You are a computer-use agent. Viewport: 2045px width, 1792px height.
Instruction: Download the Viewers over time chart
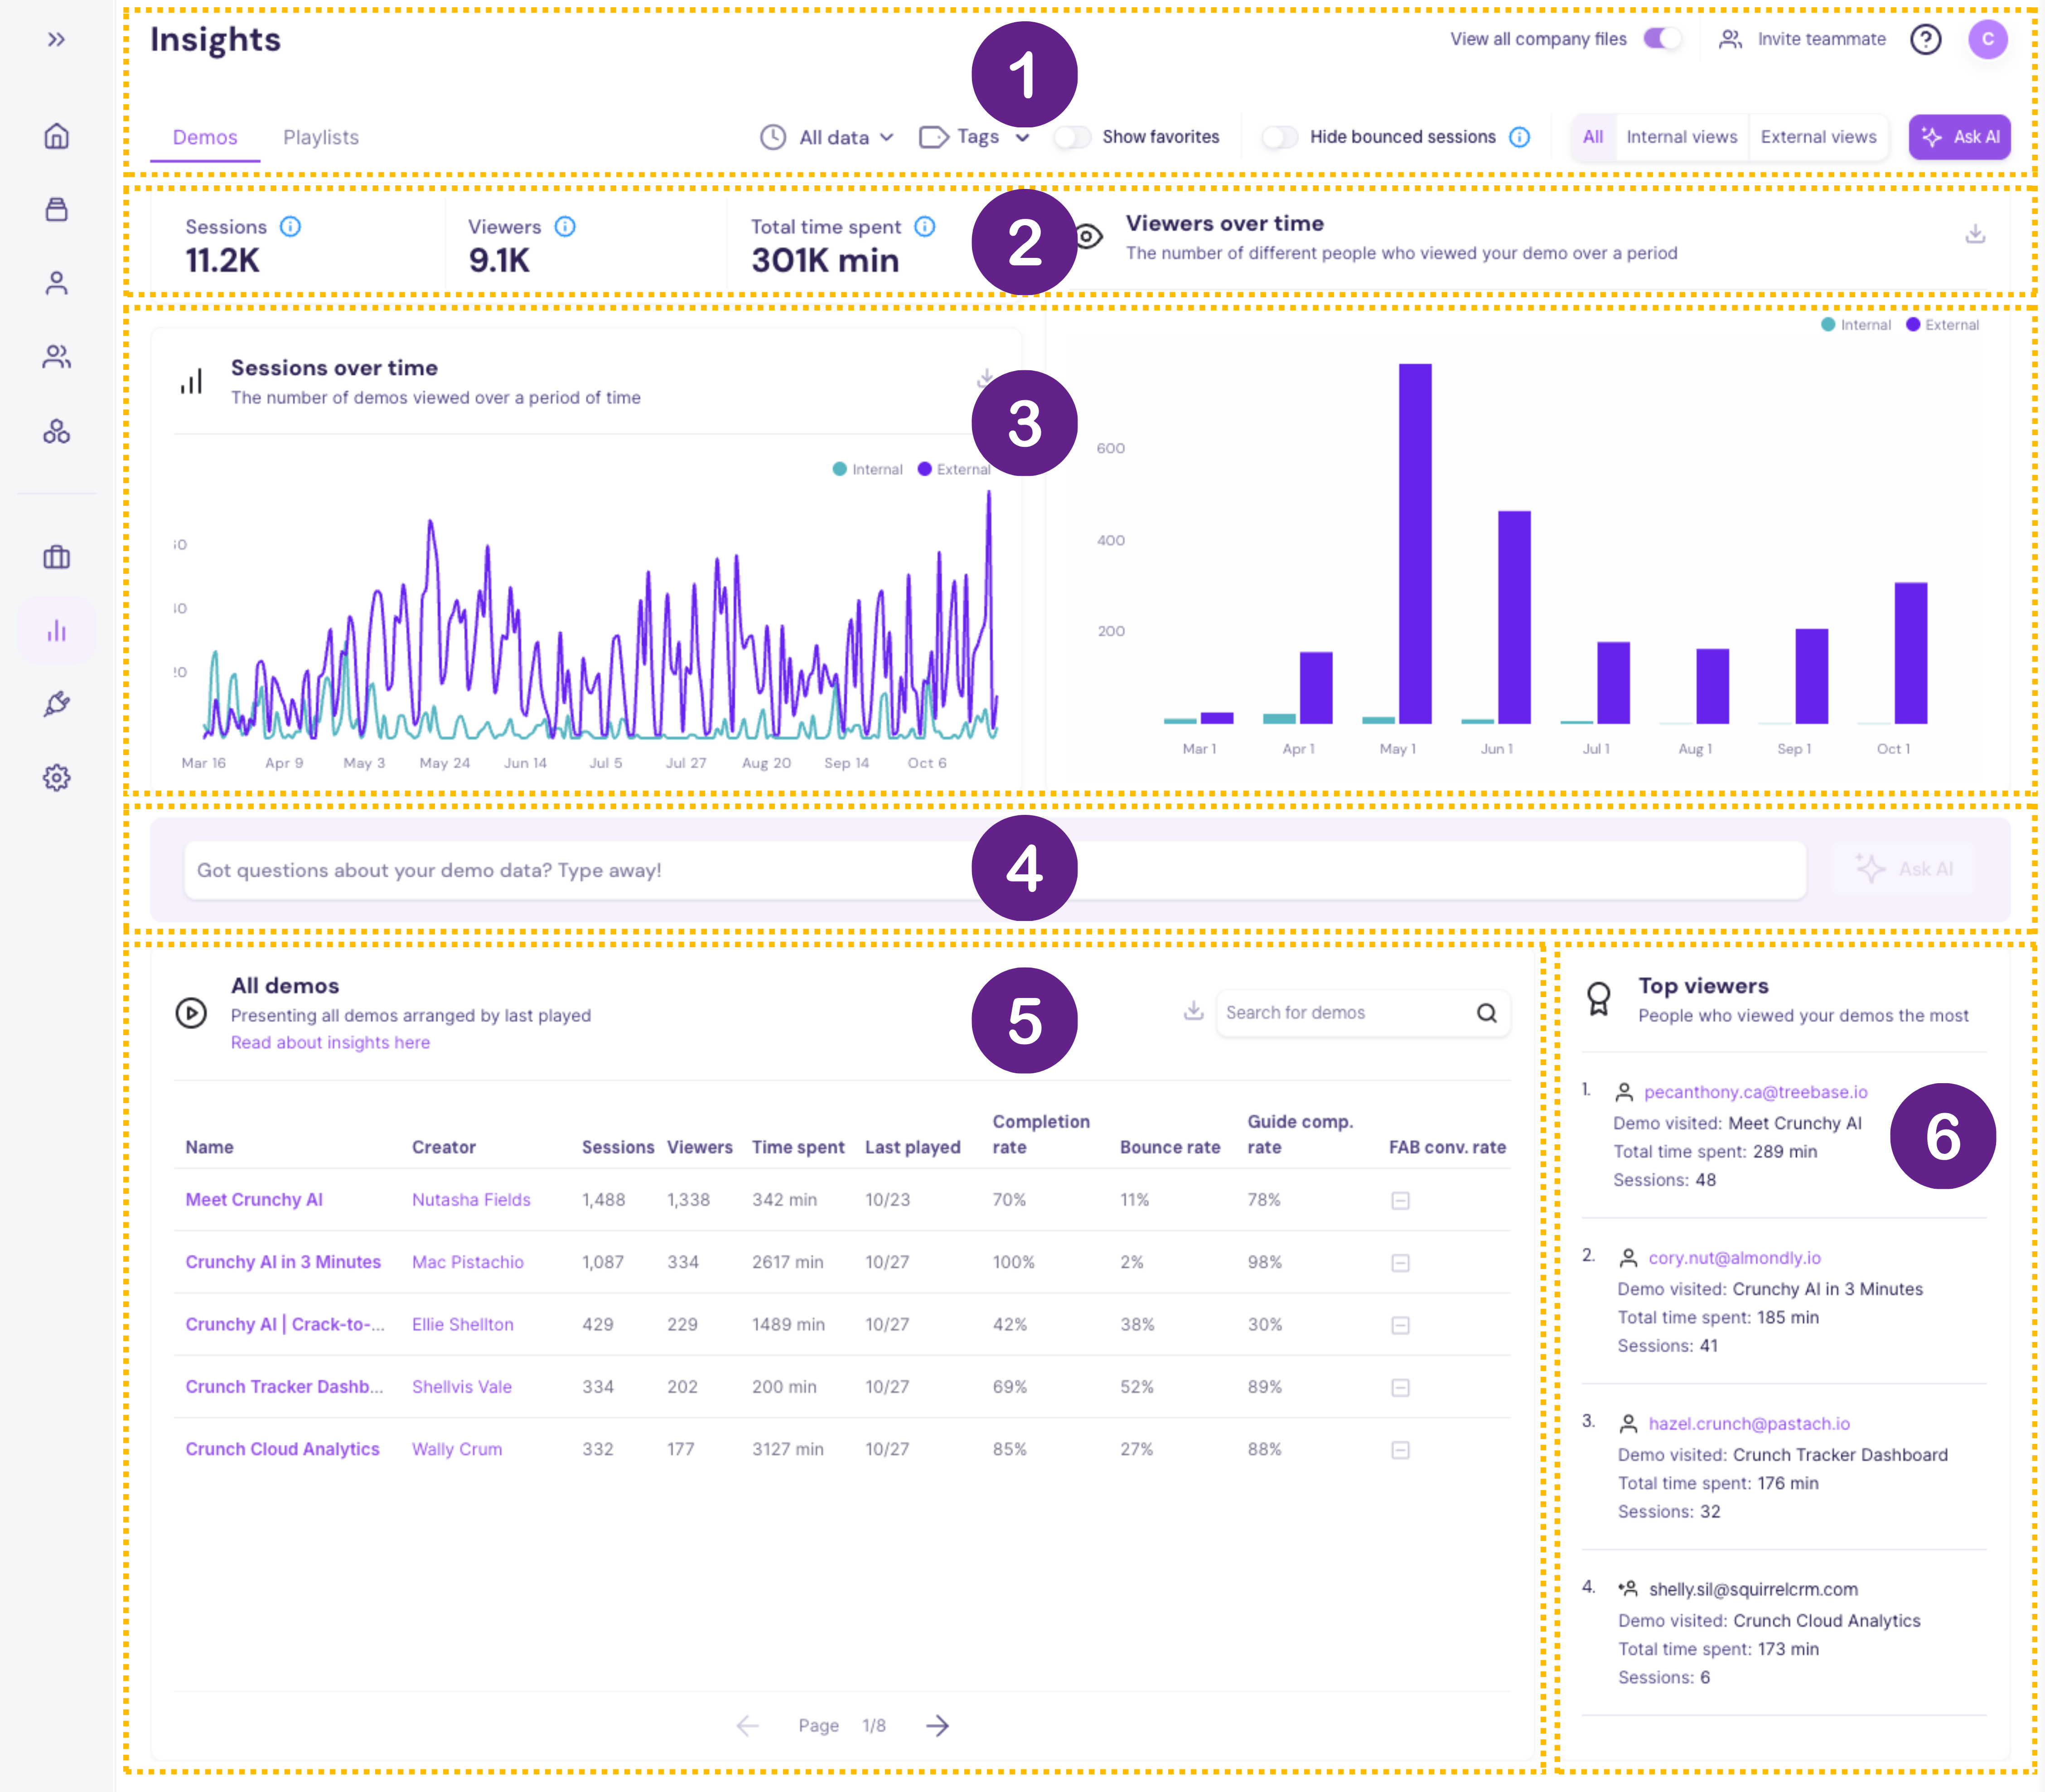(x=1975, y=234)
